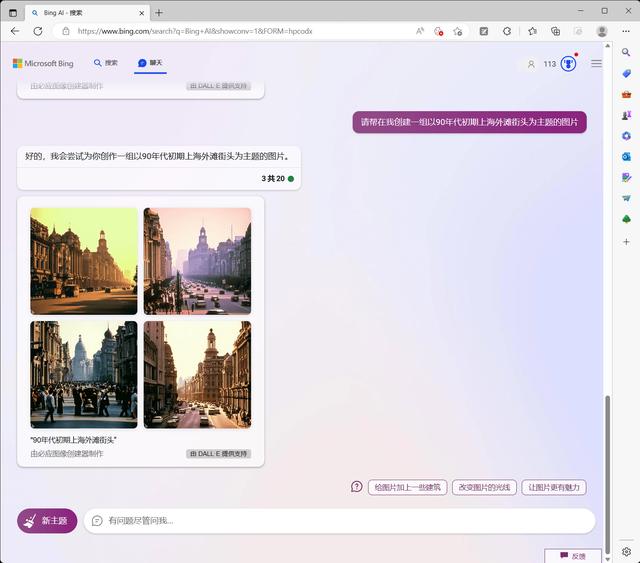Choose the 给图片加上一些建筑 suggestion
The image size is (640, 563).
click(x=407, y=488)
